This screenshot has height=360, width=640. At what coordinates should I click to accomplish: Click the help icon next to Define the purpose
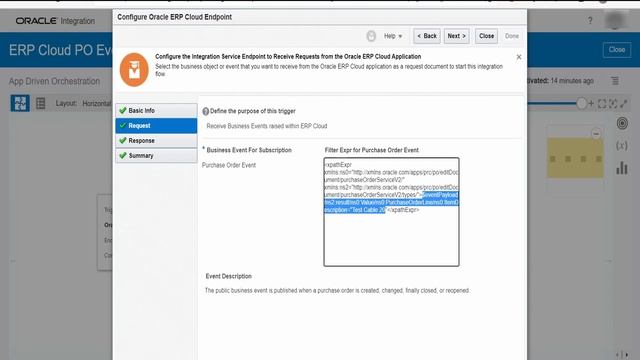(205, 111)
